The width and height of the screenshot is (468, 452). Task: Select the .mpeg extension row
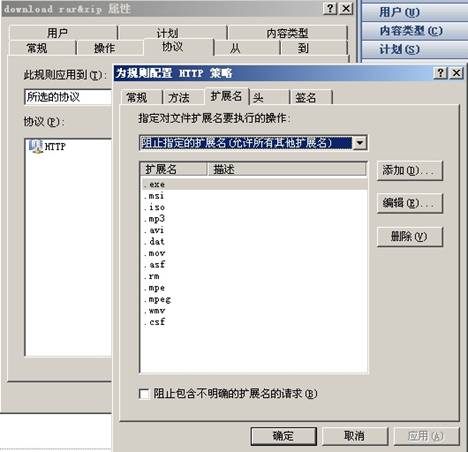coord(255,299)
